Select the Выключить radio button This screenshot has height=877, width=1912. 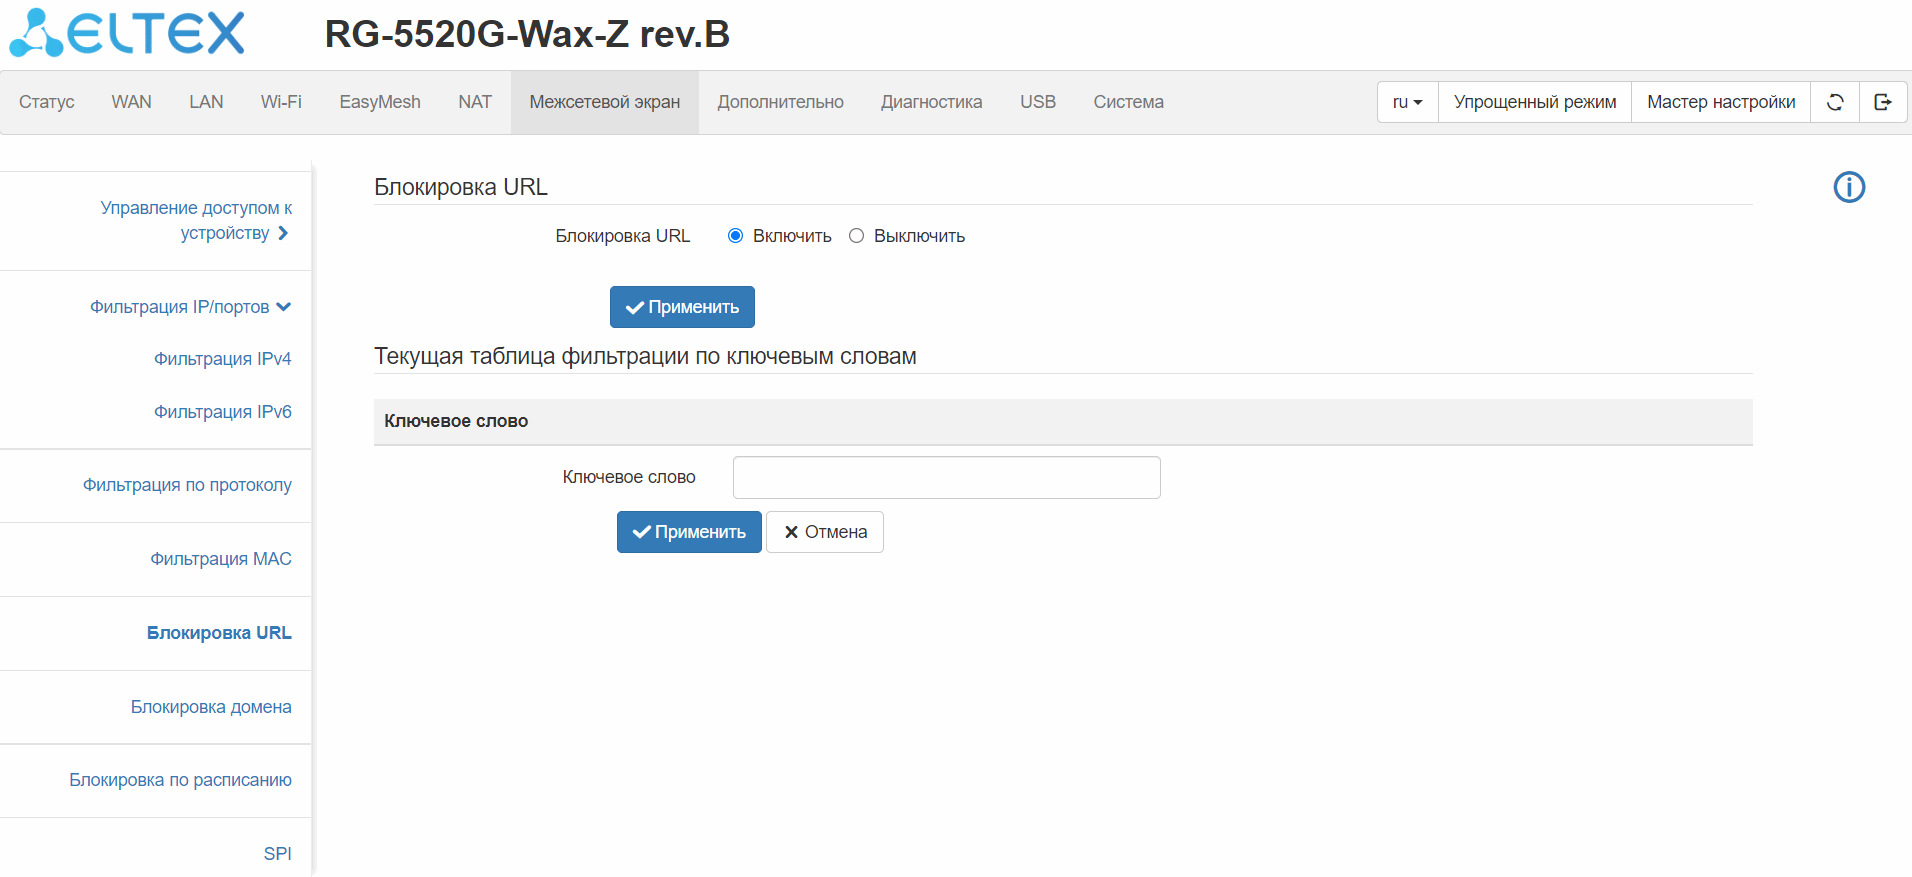click(x=856, y=236)
